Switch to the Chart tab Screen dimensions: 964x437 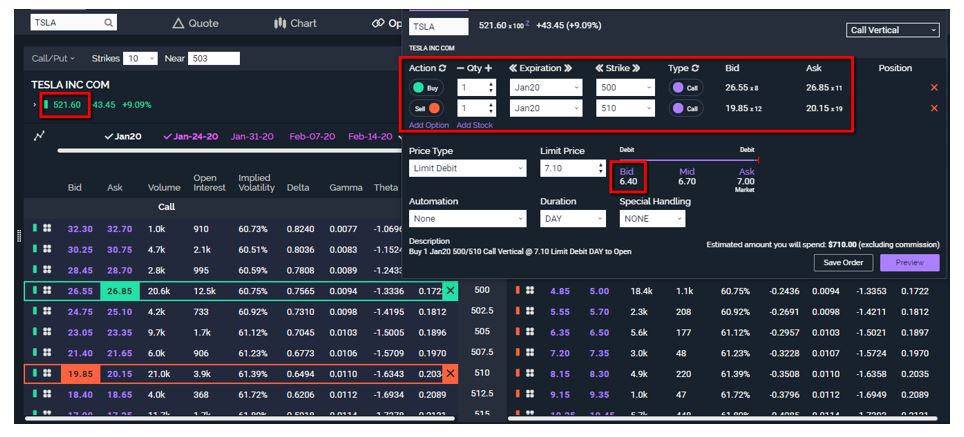click(x=295, y=23)
